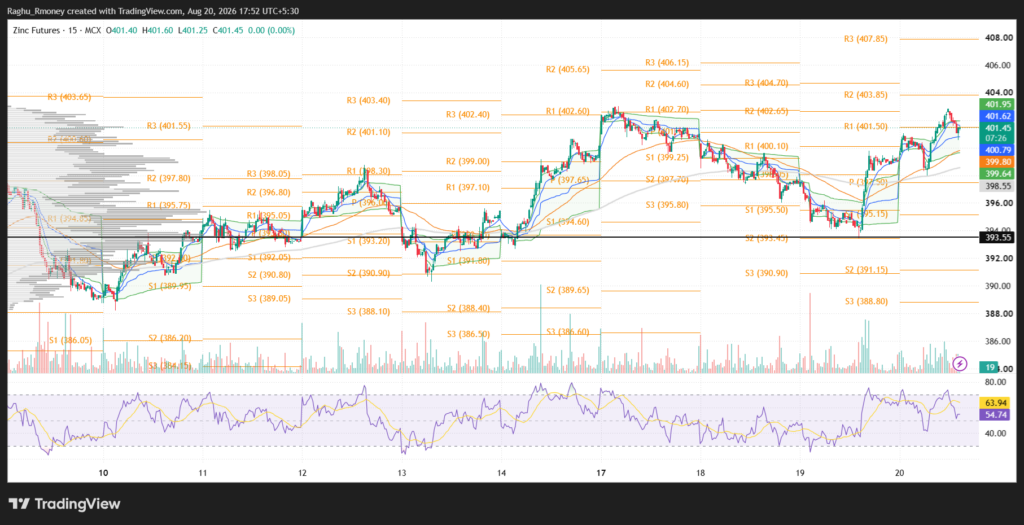Click the 386.00 price axis label
The image size is (1024, 525).
tap(999, 341)
